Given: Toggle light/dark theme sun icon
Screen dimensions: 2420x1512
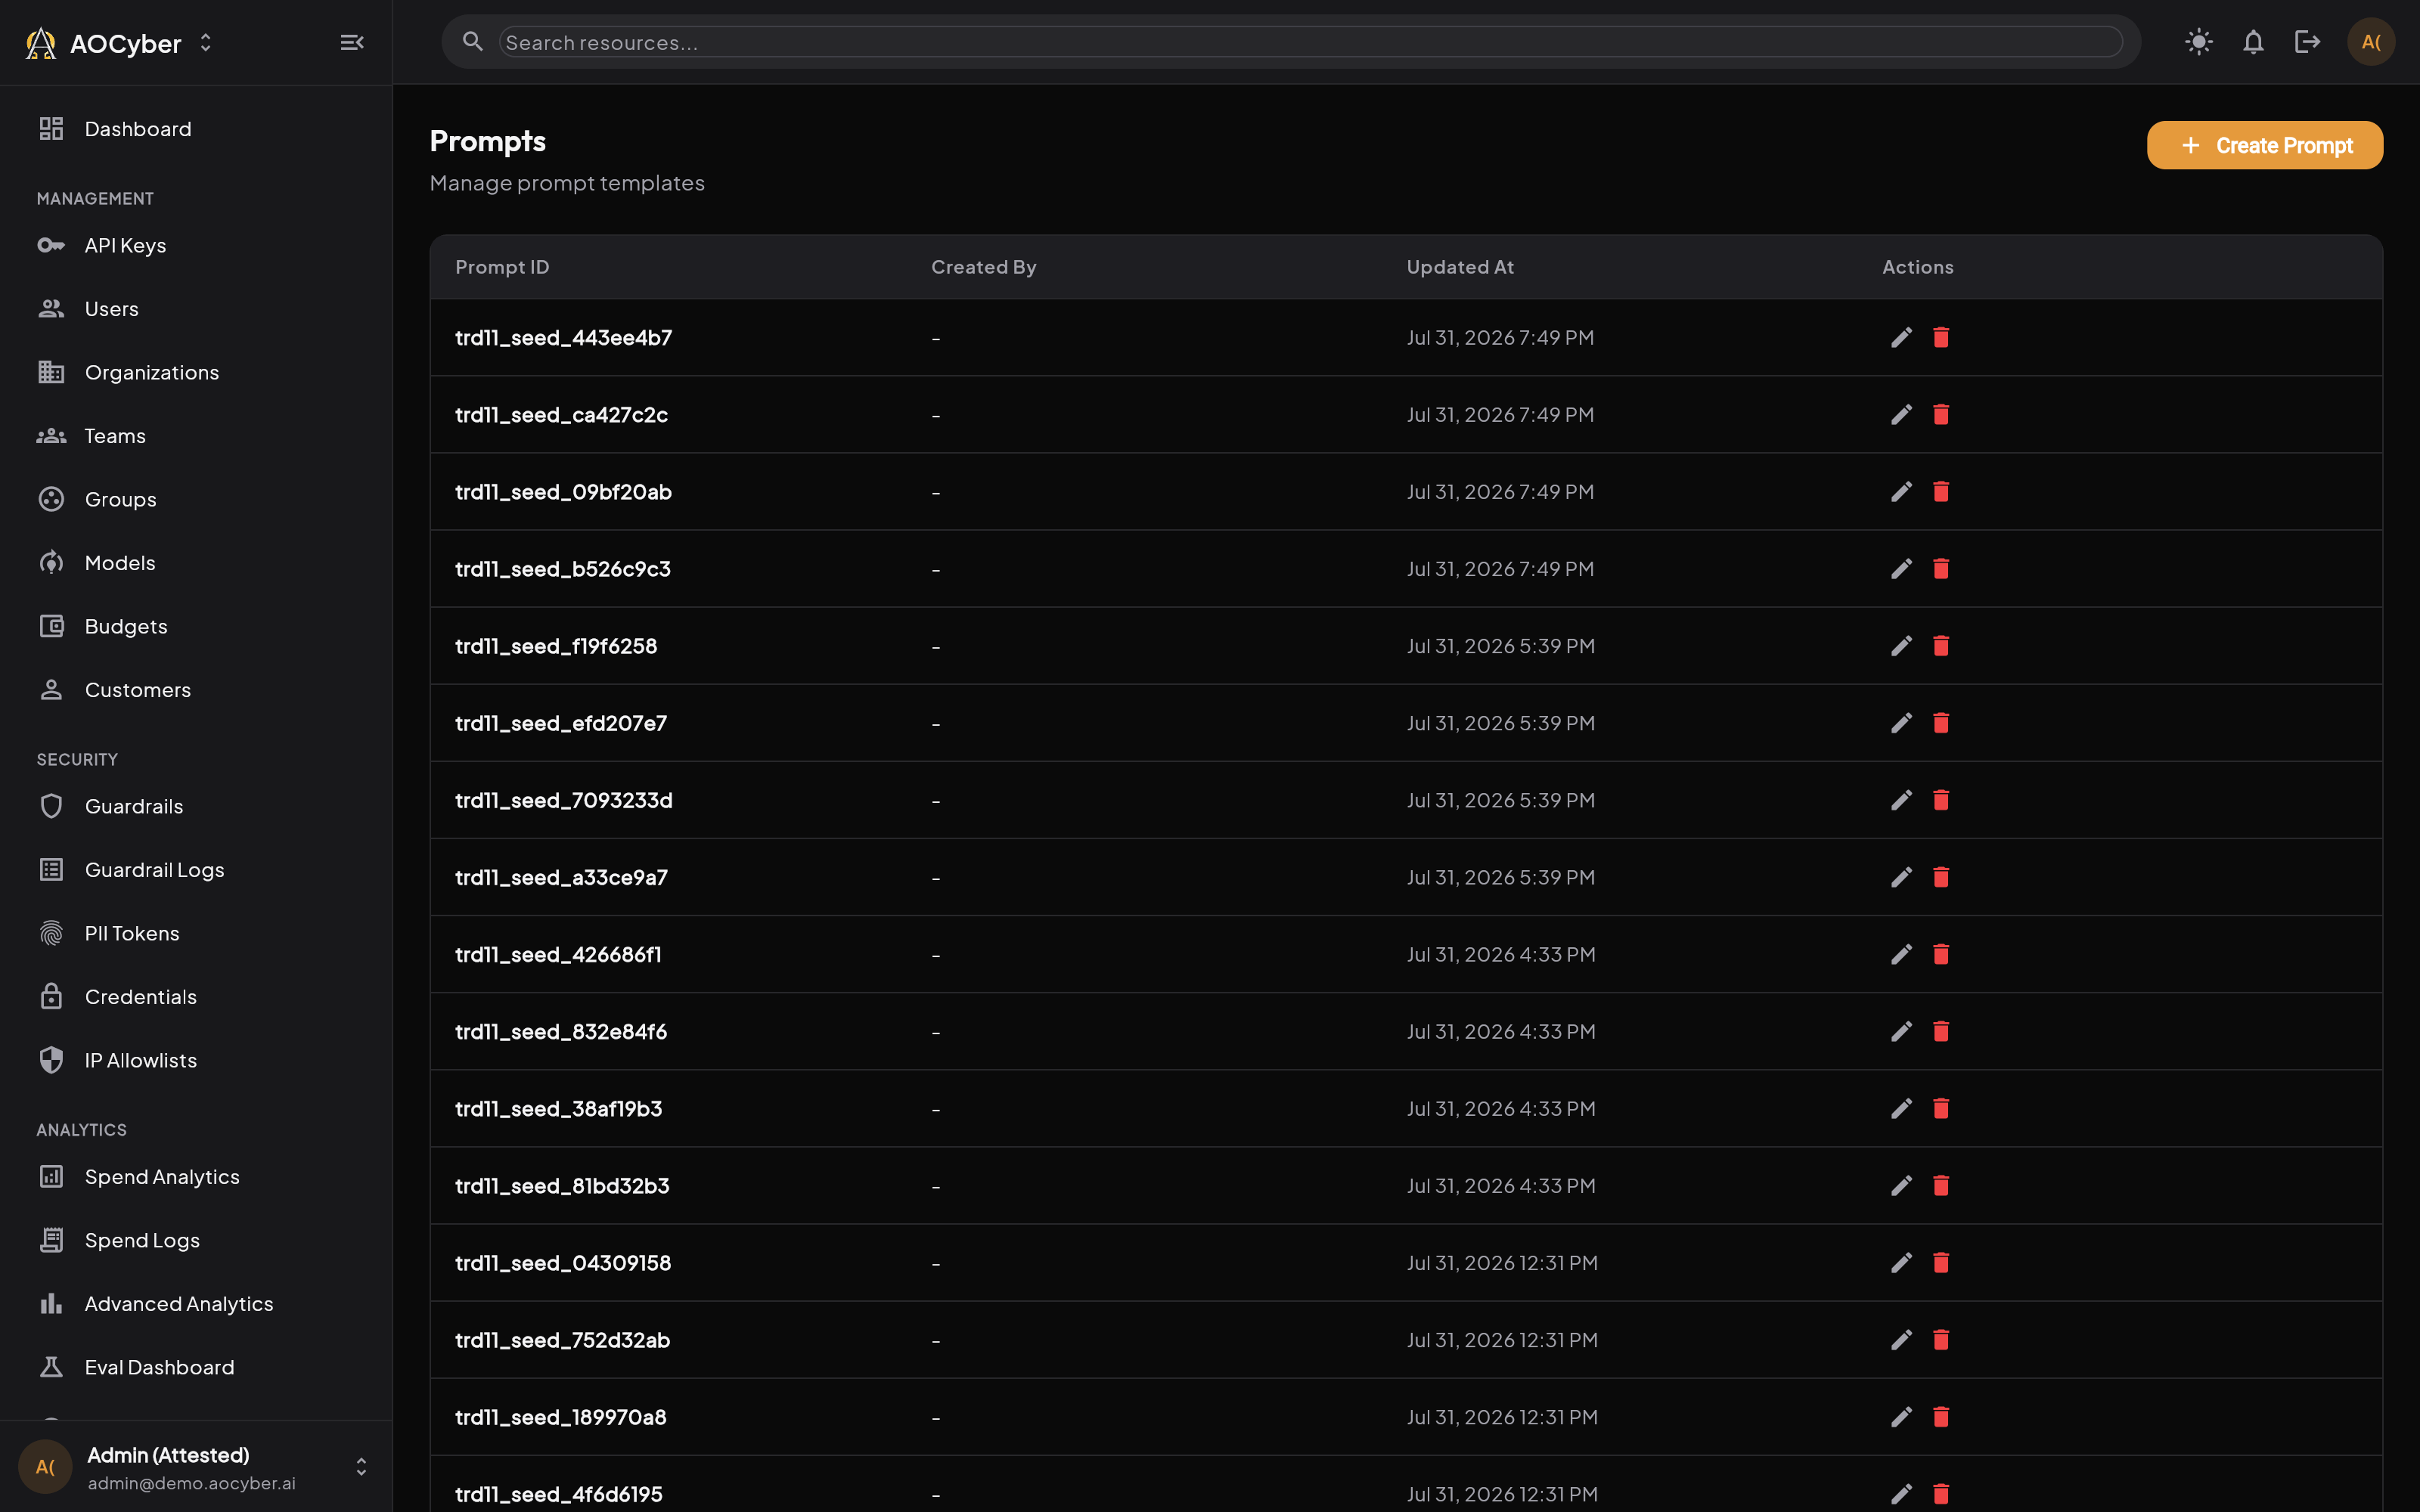Looking at the screenshot, I should click(2198, 42).
